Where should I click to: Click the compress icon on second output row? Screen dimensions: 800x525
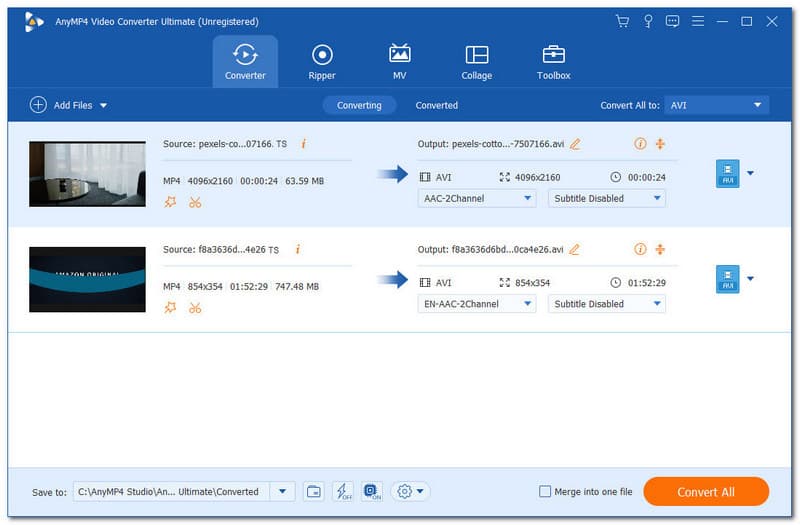coord(660,249)
